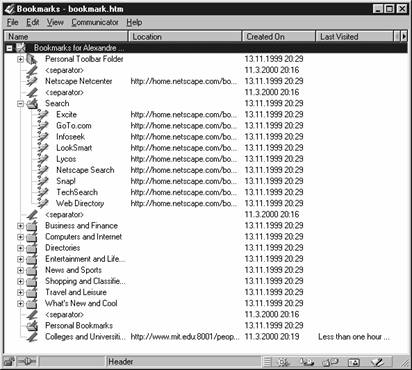The image size is (412, 370).
Task: Click the "Header" status bar text
Action: 121,362
